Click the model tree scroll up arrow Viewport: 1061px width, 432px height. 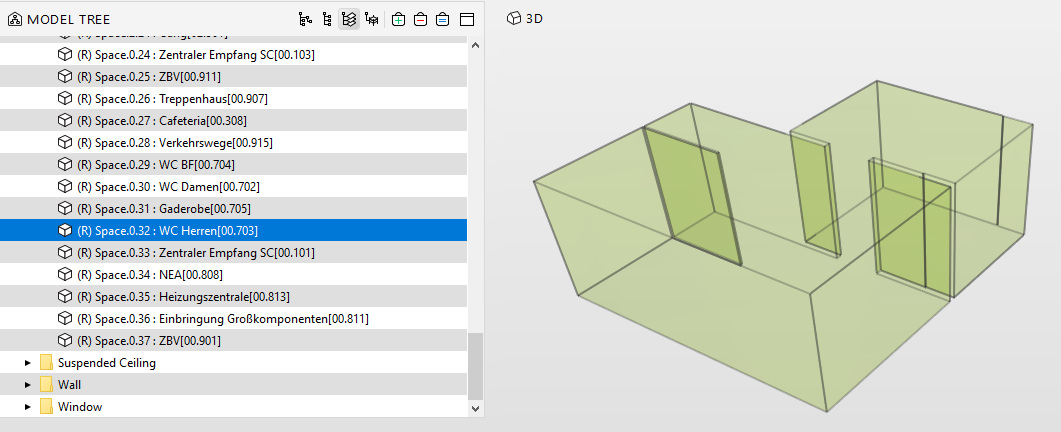pos(475,46)
